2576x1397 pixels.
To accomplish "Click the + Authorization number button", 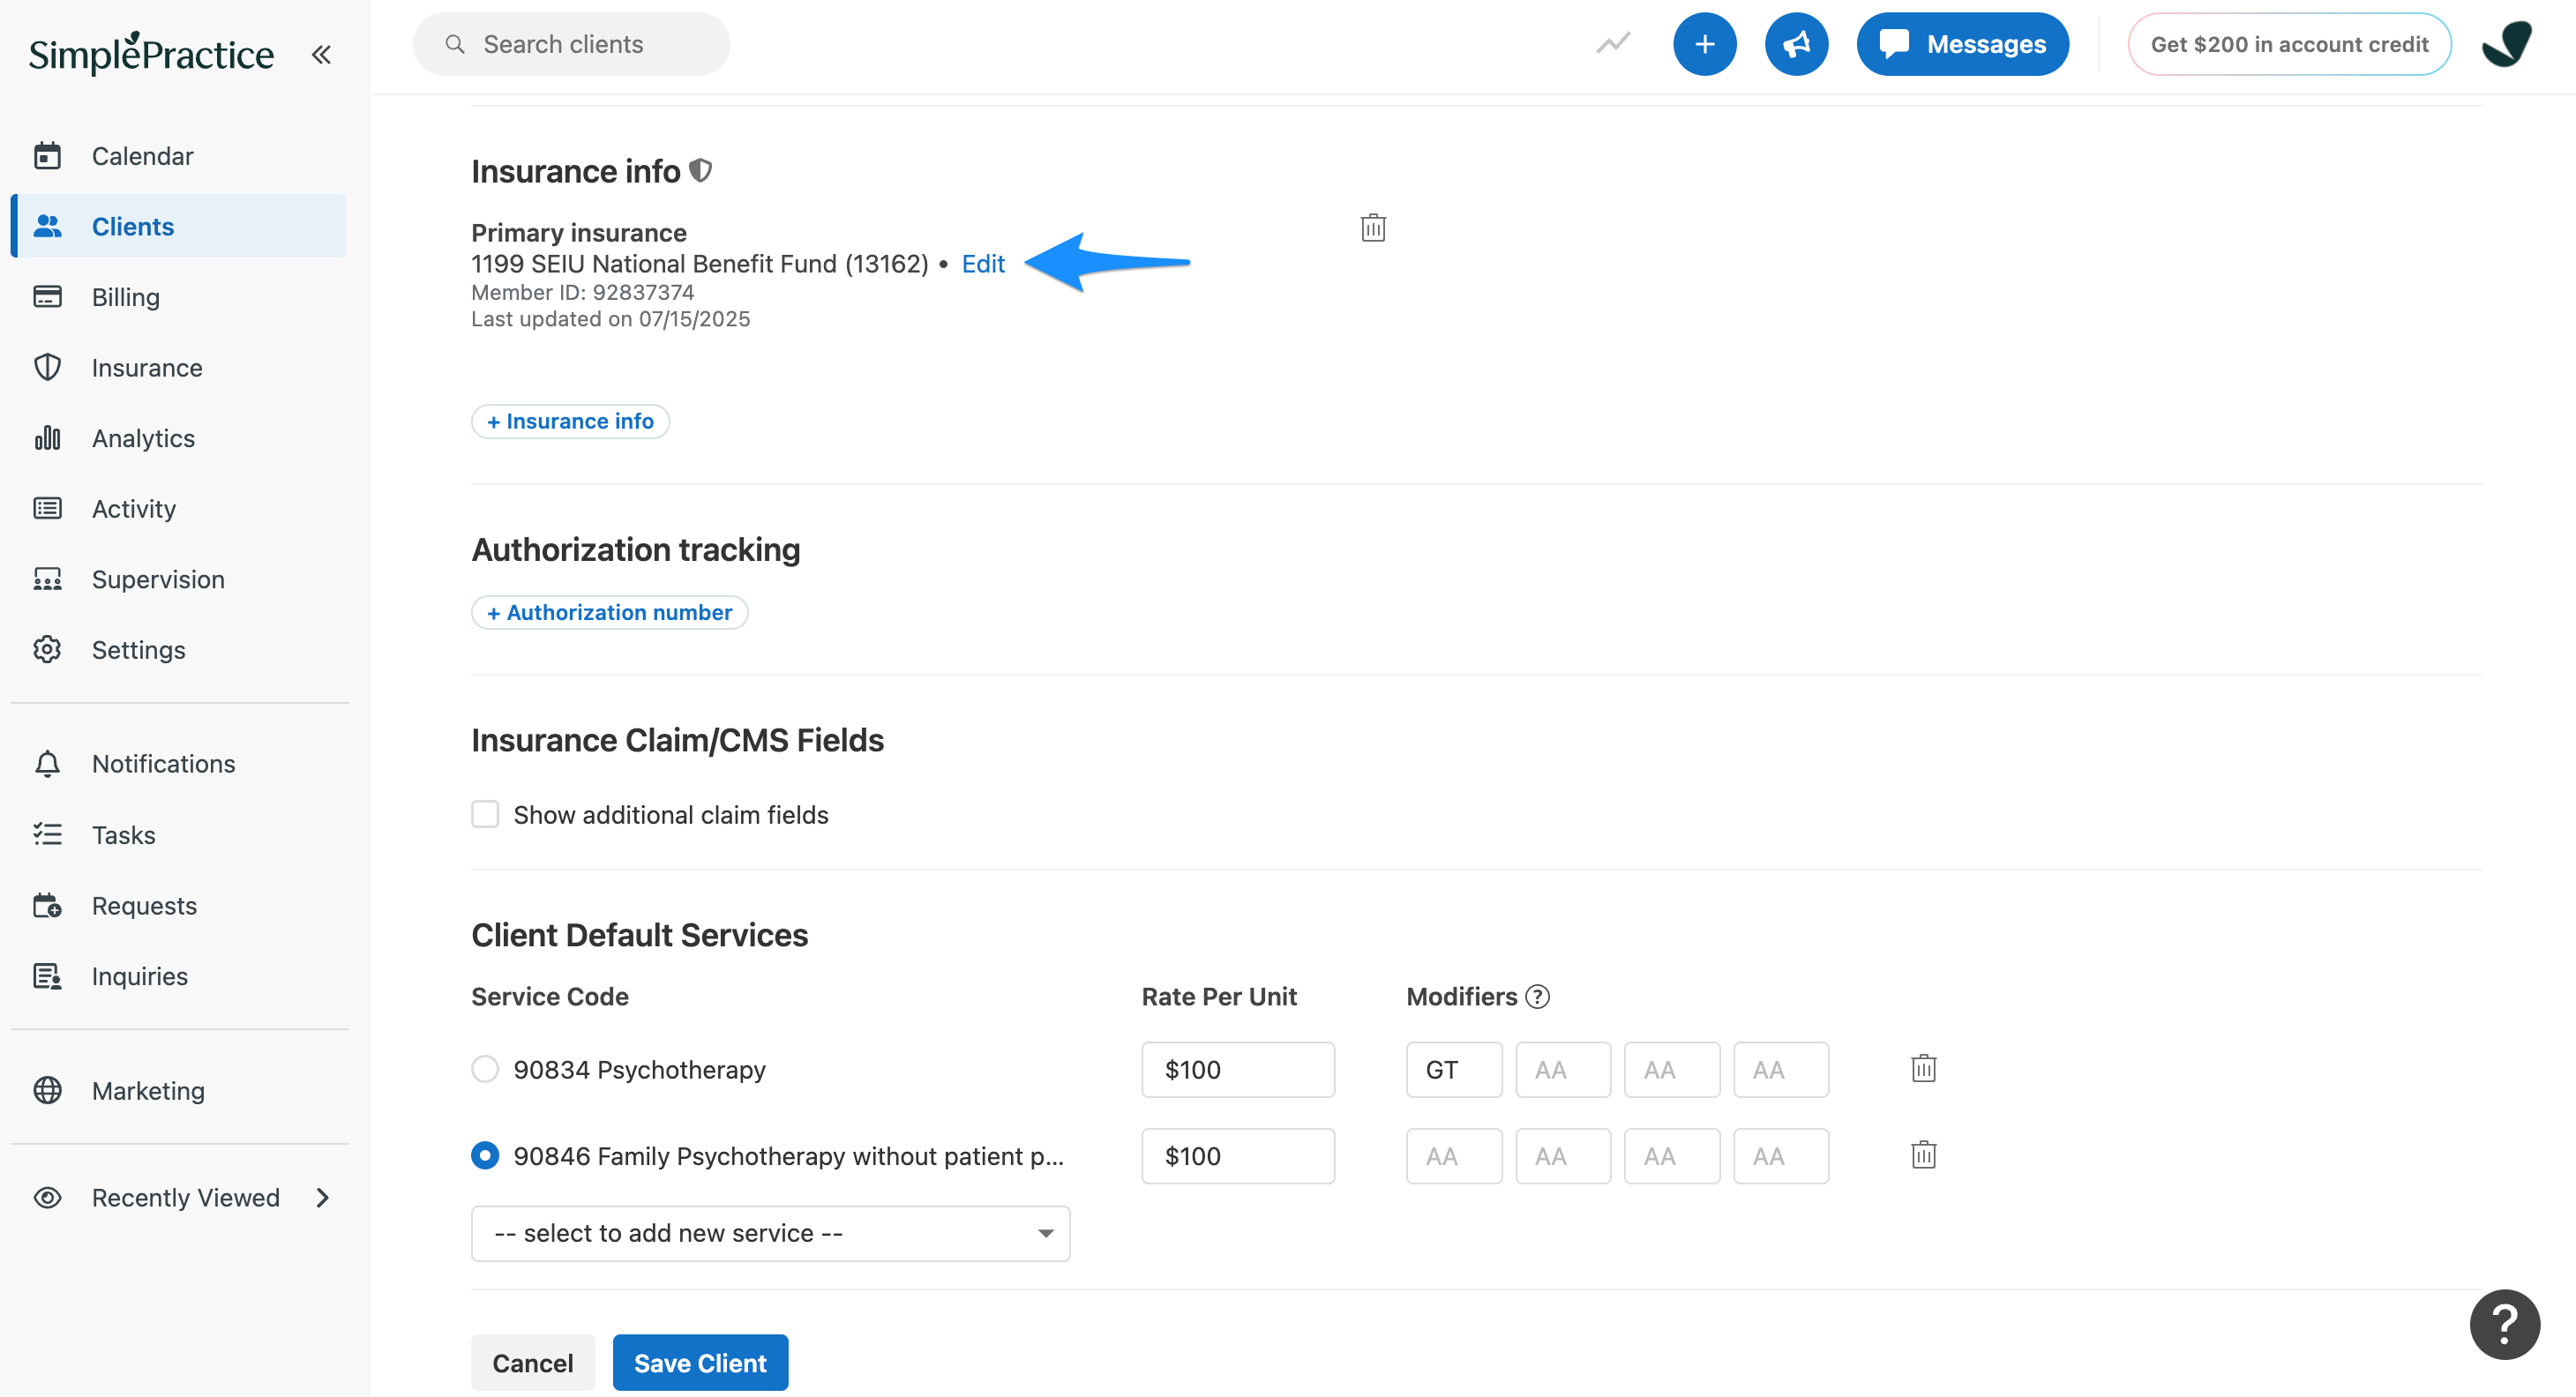I will pyautogui.click(x=609, y=612).
